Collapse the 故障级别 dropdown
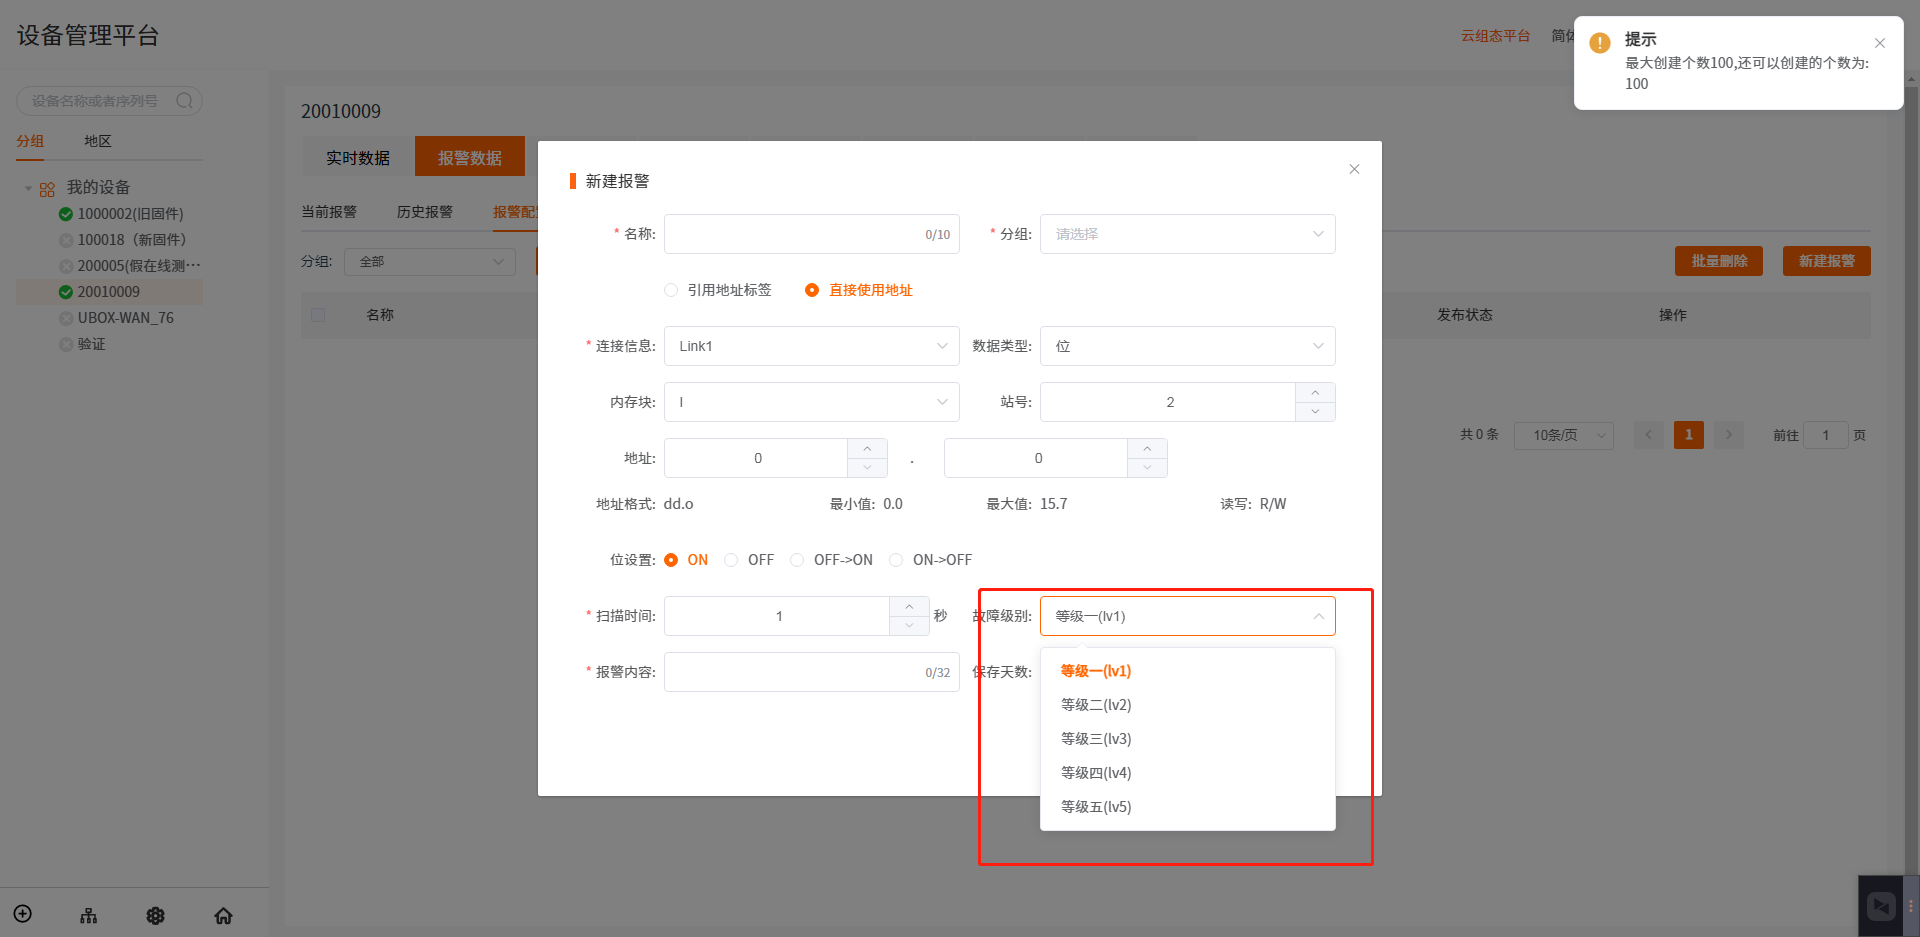 click(x=1188, y=616)
